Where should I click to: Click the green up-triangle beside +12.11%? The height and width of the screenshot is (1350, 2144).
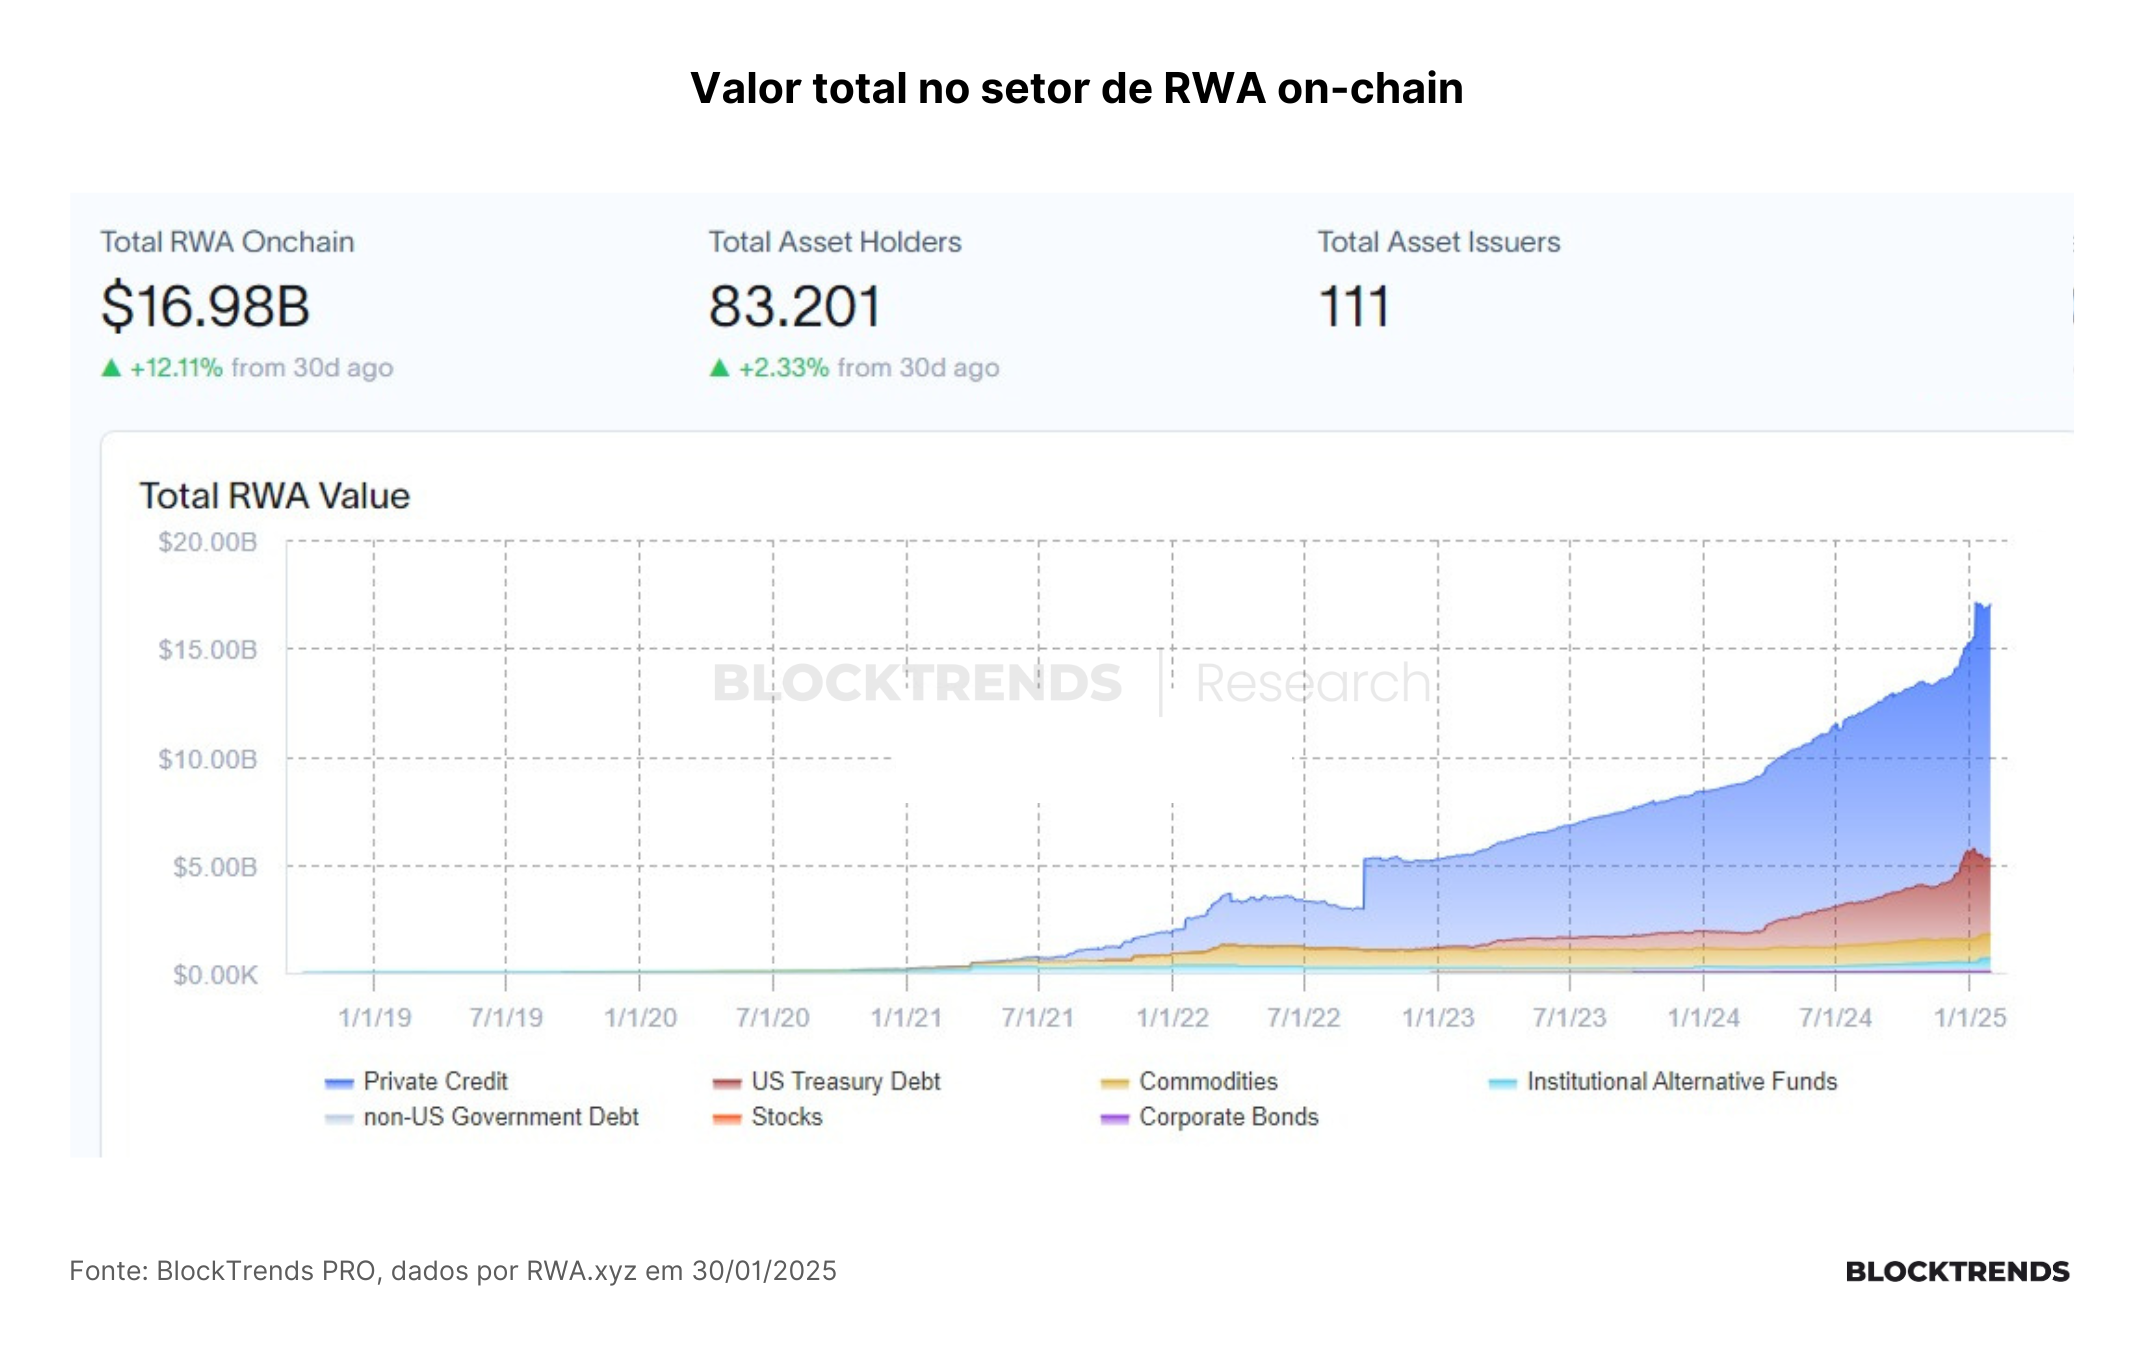tap(111, 368)
